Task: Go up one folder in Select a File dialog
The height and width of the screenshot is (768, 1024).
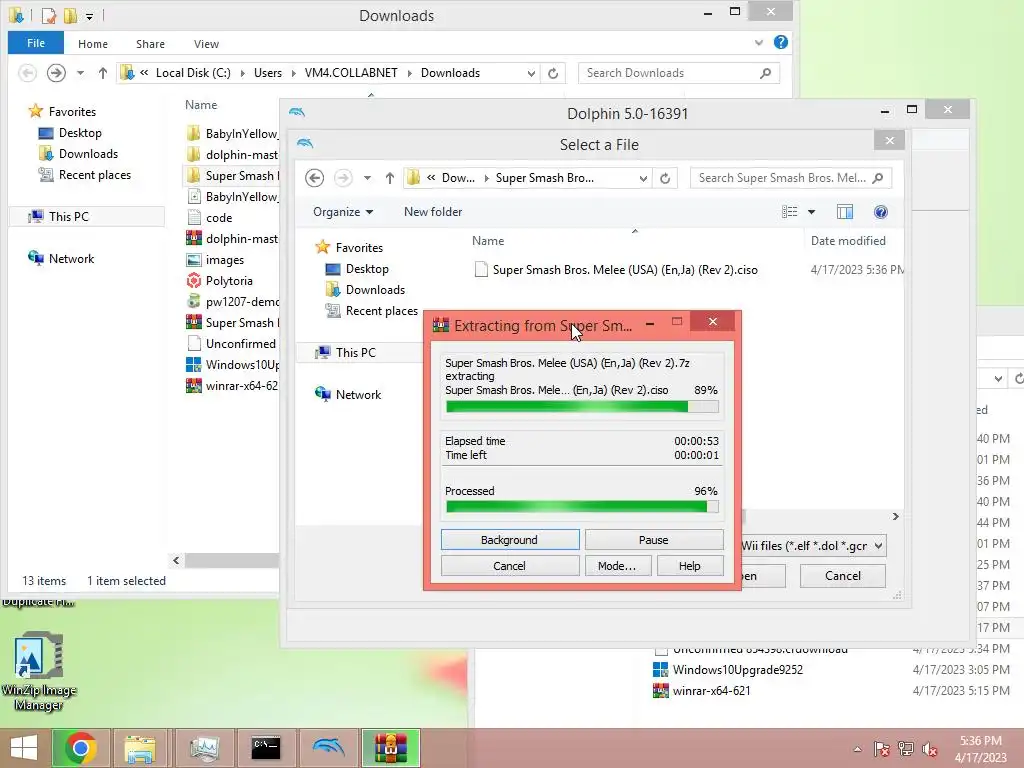Action: 390,178
